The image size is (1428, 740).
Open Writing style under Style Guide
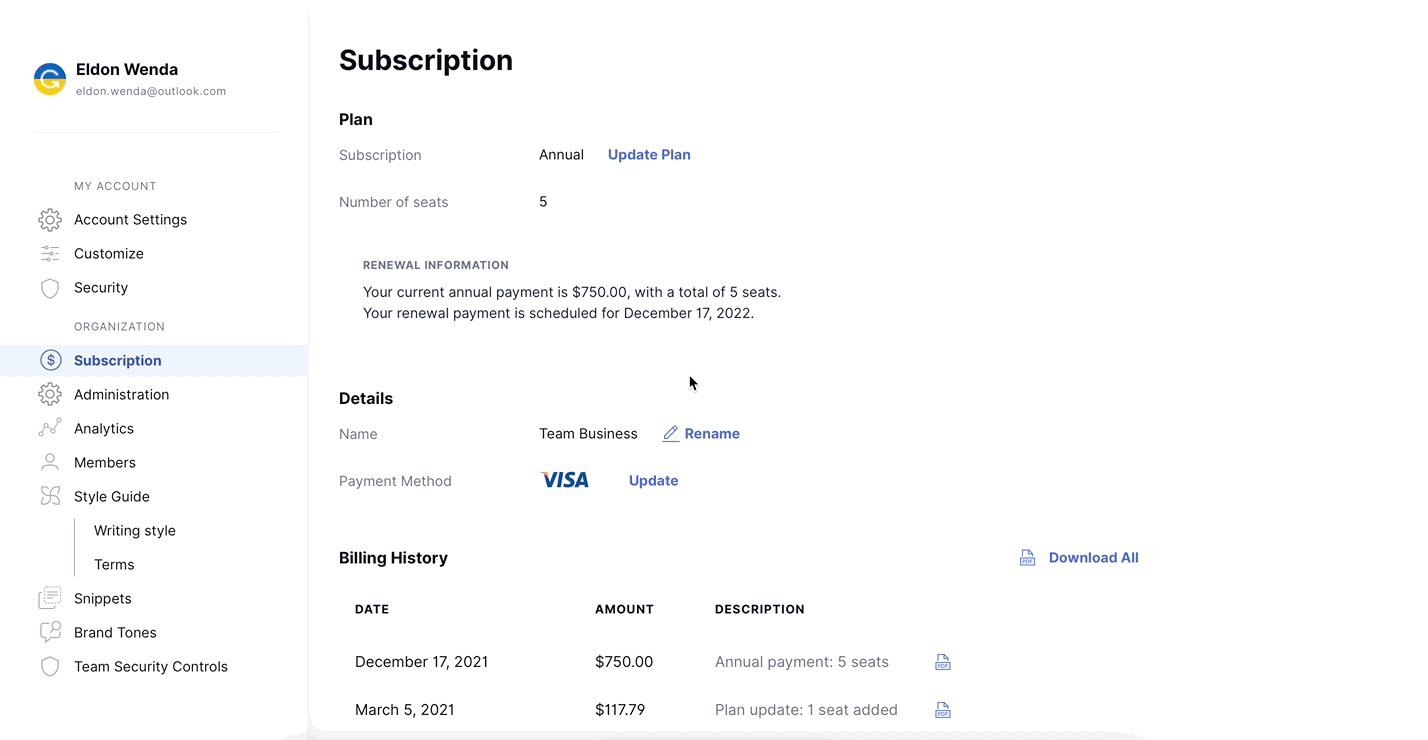[134, 531]
